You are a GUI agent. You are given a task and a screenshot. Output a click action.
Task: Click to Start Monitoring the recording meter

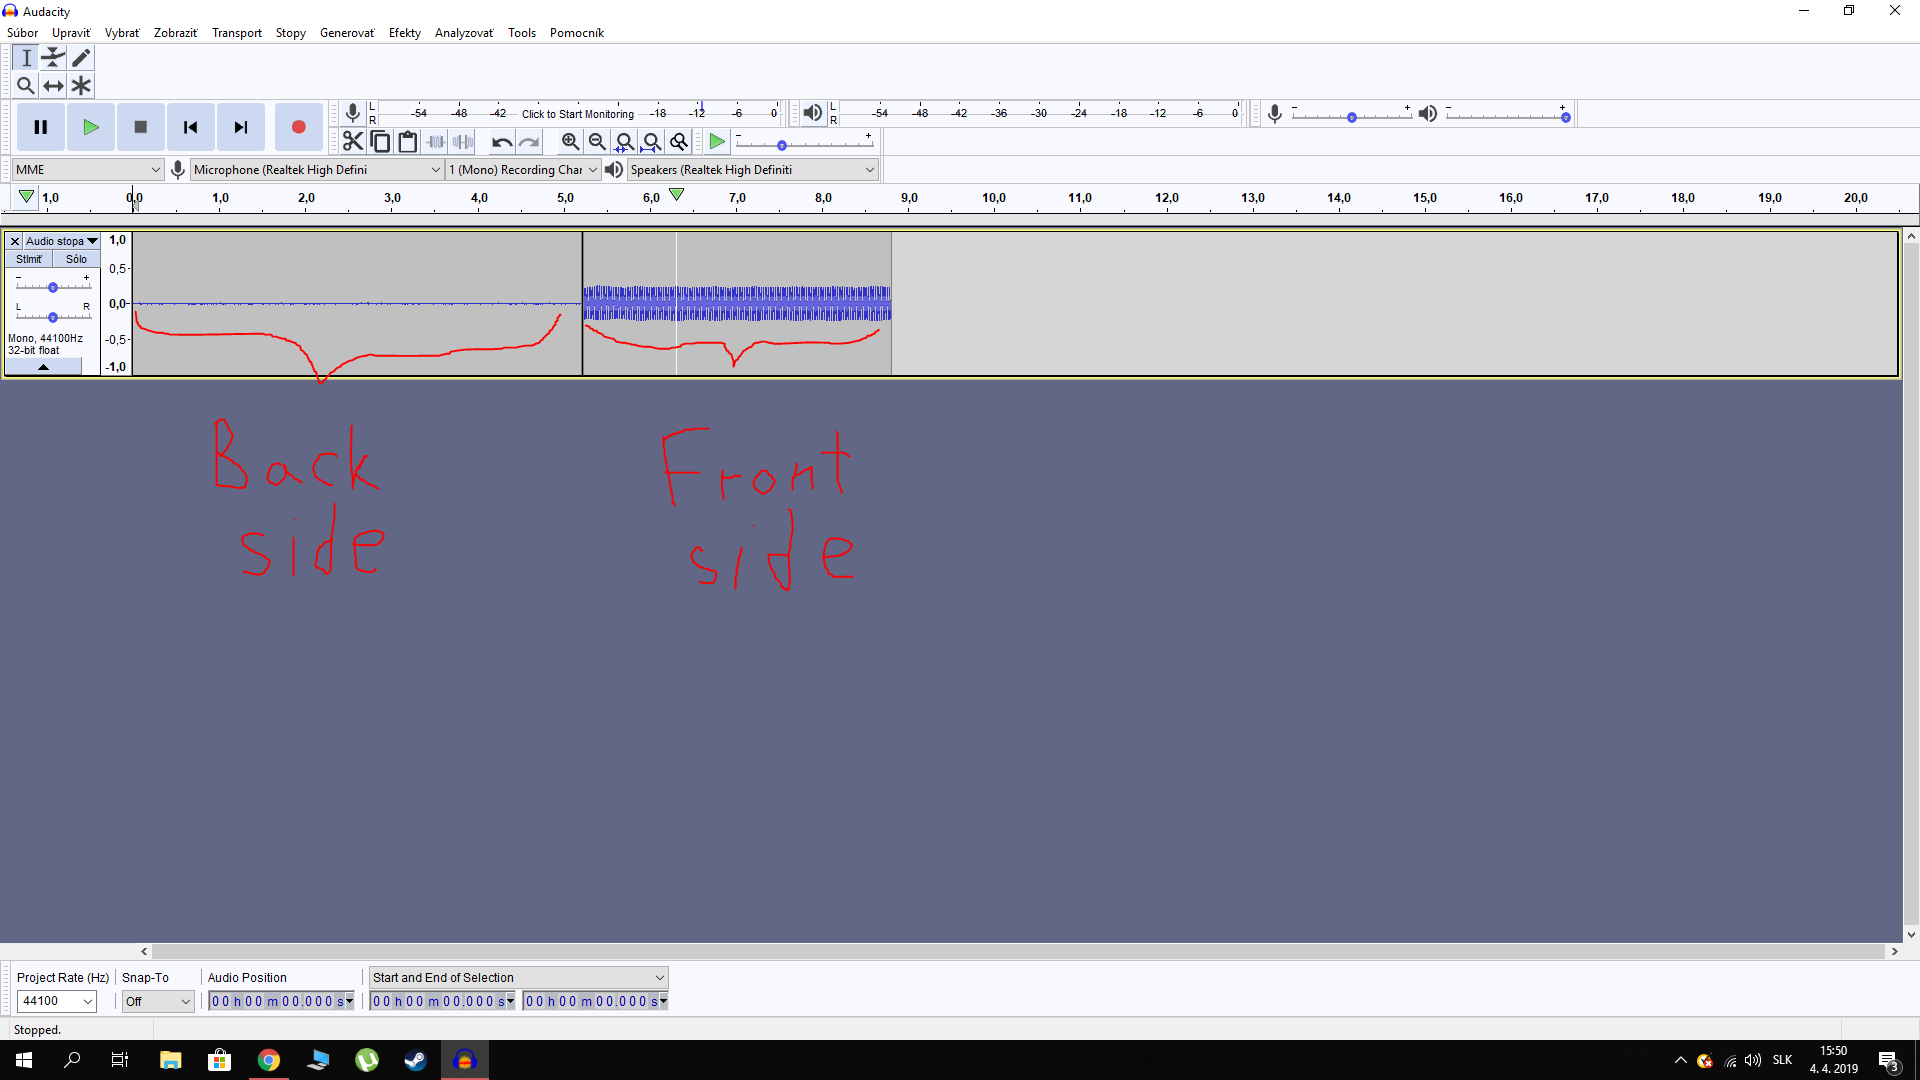(x=578, y=113)
